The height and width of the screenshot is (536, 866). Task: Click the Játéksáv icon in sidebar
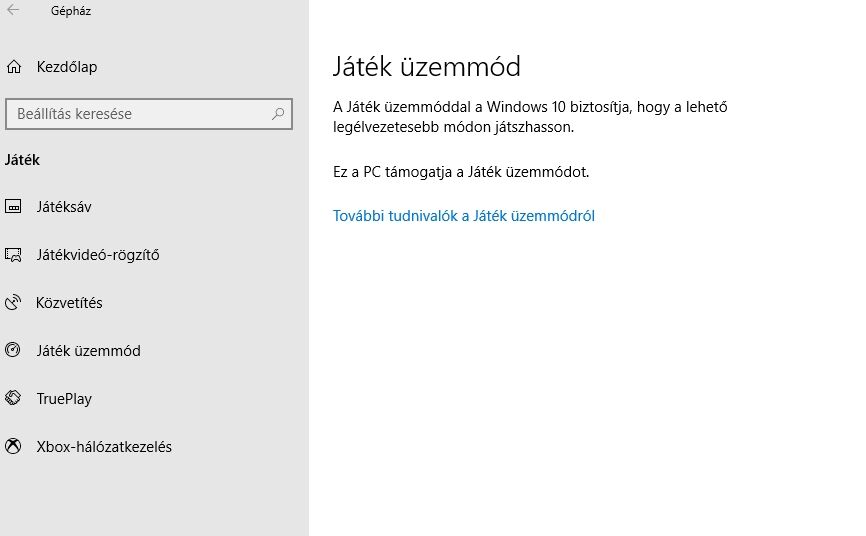14,207
